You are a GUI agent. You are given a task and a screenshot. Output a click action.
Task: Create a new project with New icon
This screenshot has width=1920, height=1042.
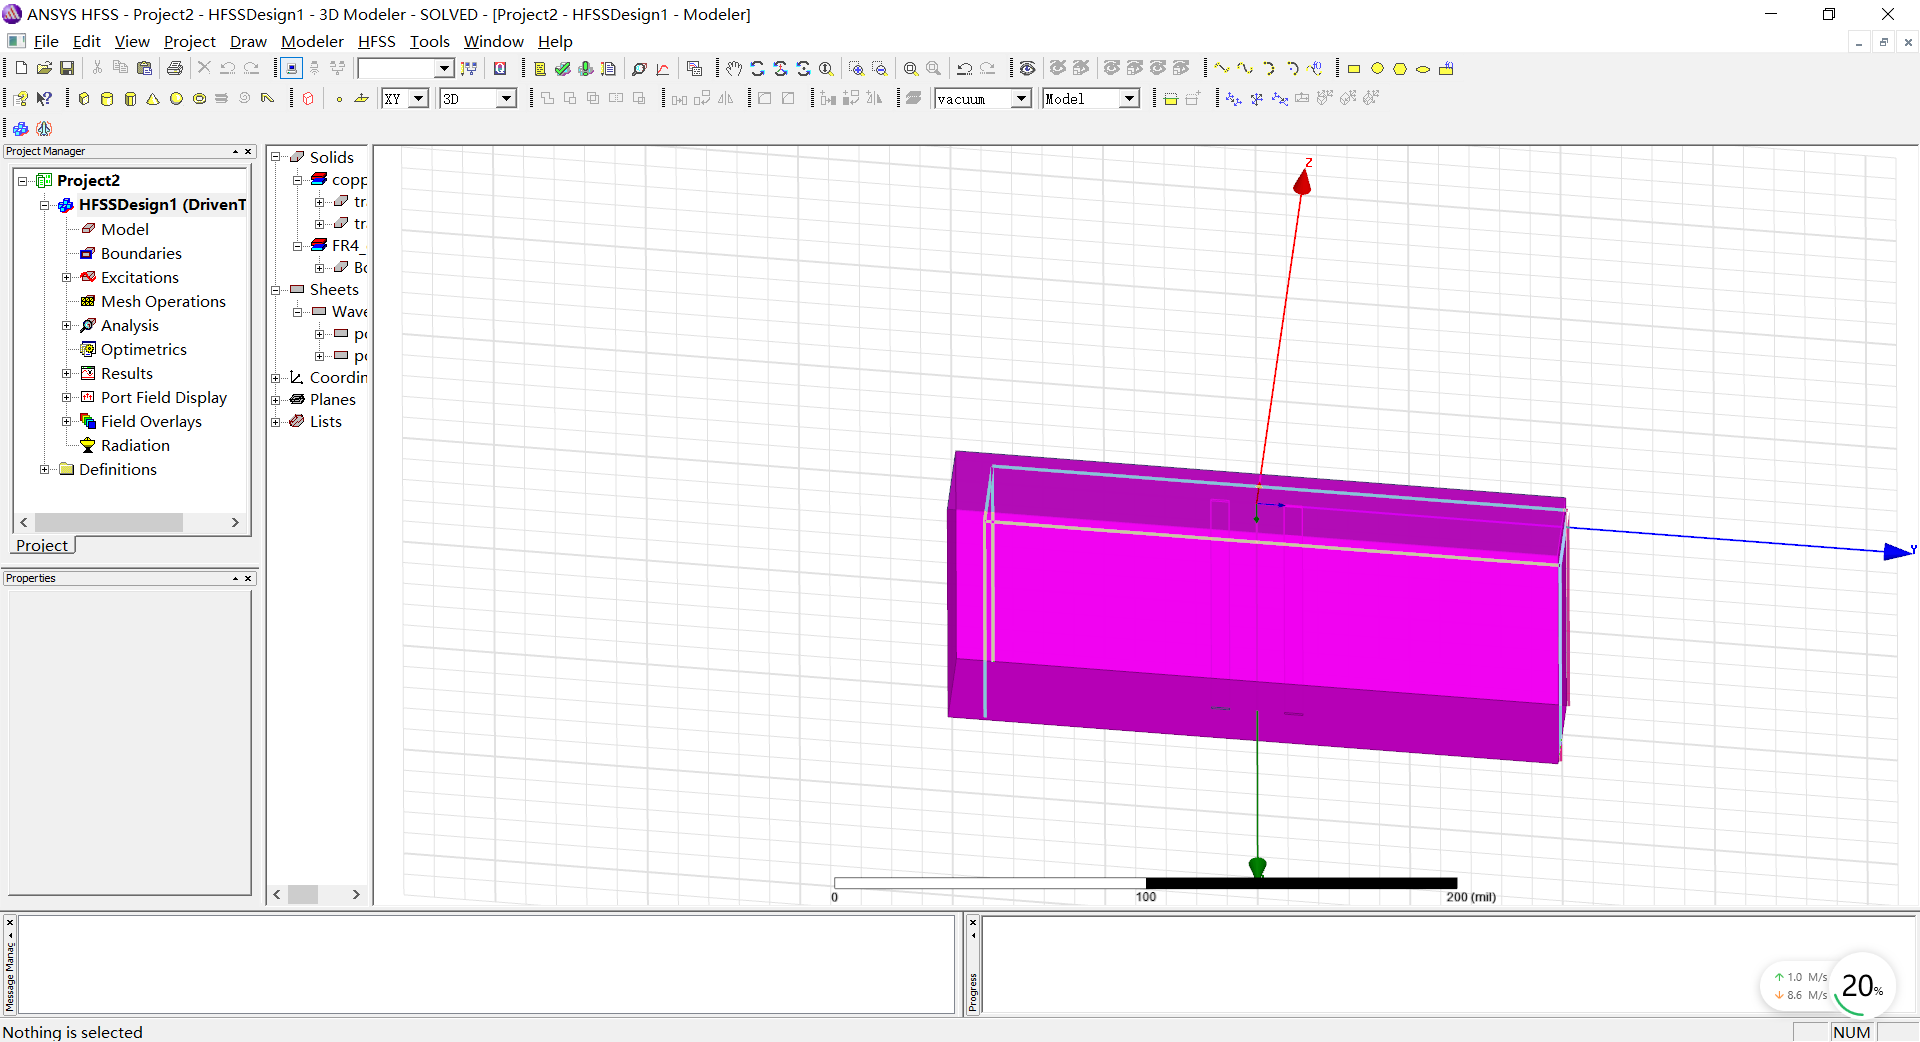[21, 68]
